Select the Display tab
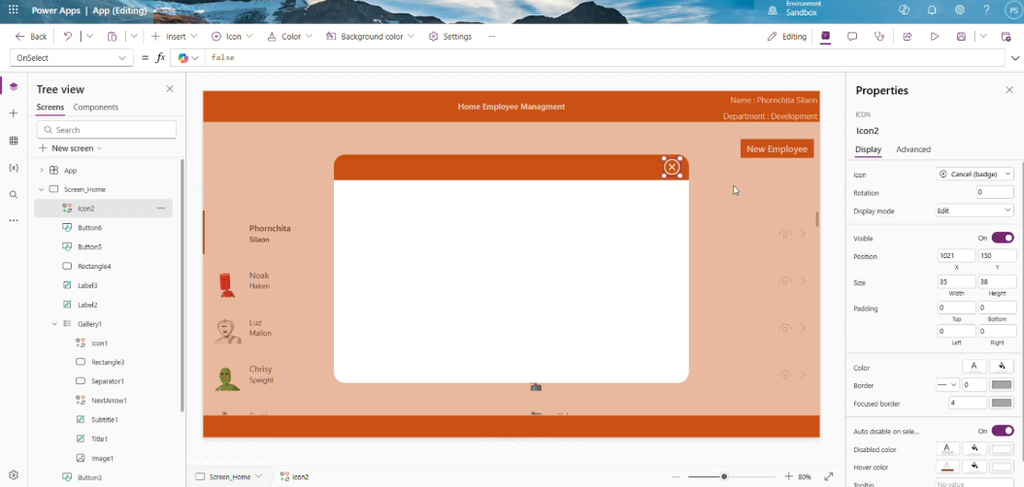Image resolution: width=1024 pixels, height=487 pixels. 868,149
